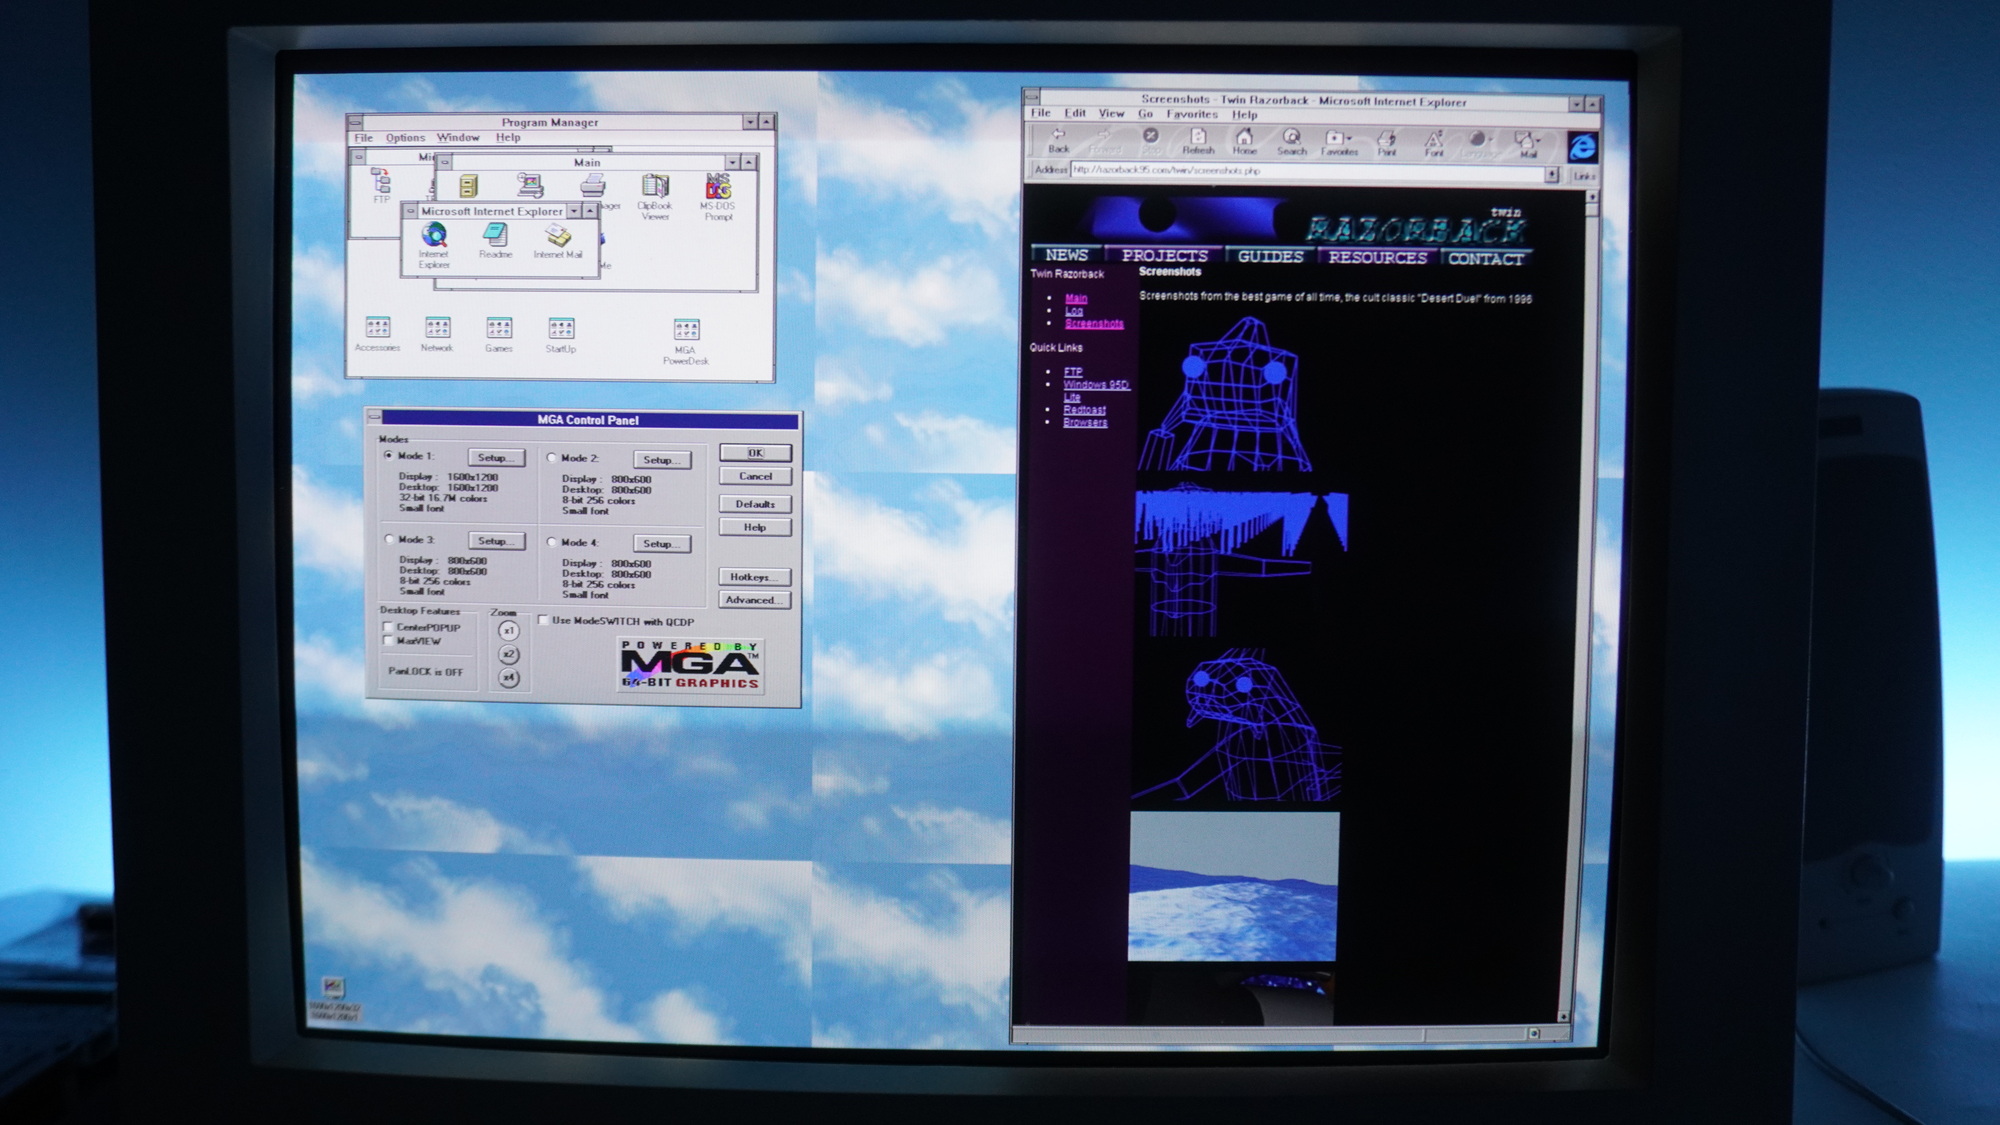The image size is (2000, 1125).
Task: Click the minimized icon at the desktop bottom-left
Action: click(x=334, y=999)
